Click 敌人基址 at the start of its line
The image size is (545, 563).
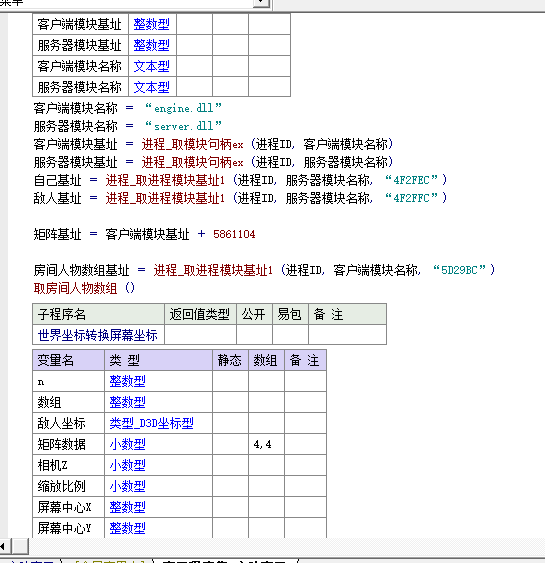point(57,198)
